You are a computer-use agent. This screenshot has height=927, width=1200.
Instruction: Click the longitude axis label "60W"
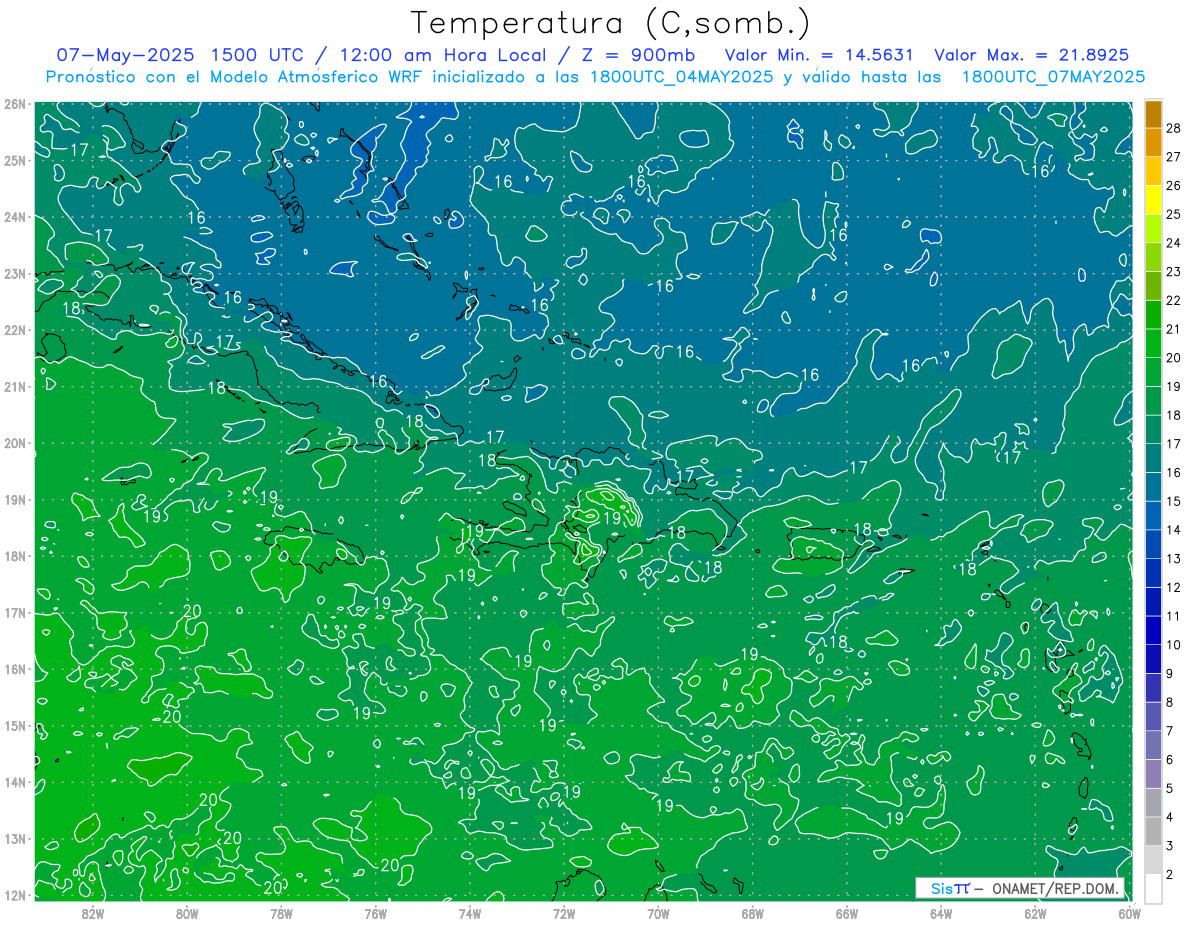[1130, 913]
